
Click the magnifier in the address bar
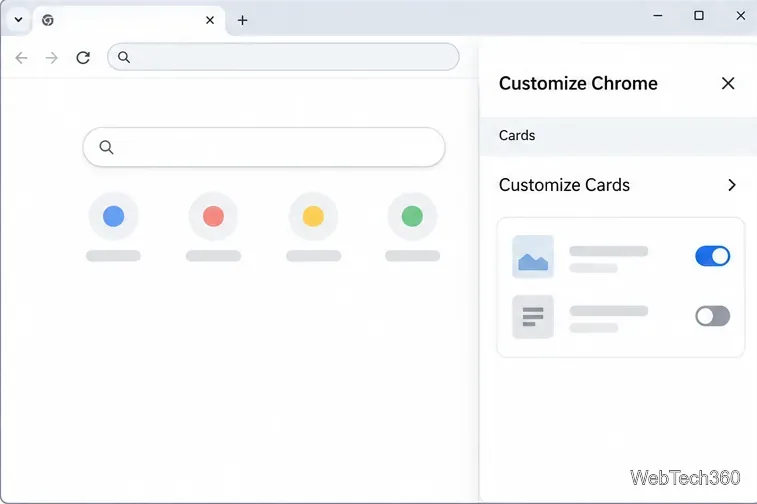(x=124, y=57)
